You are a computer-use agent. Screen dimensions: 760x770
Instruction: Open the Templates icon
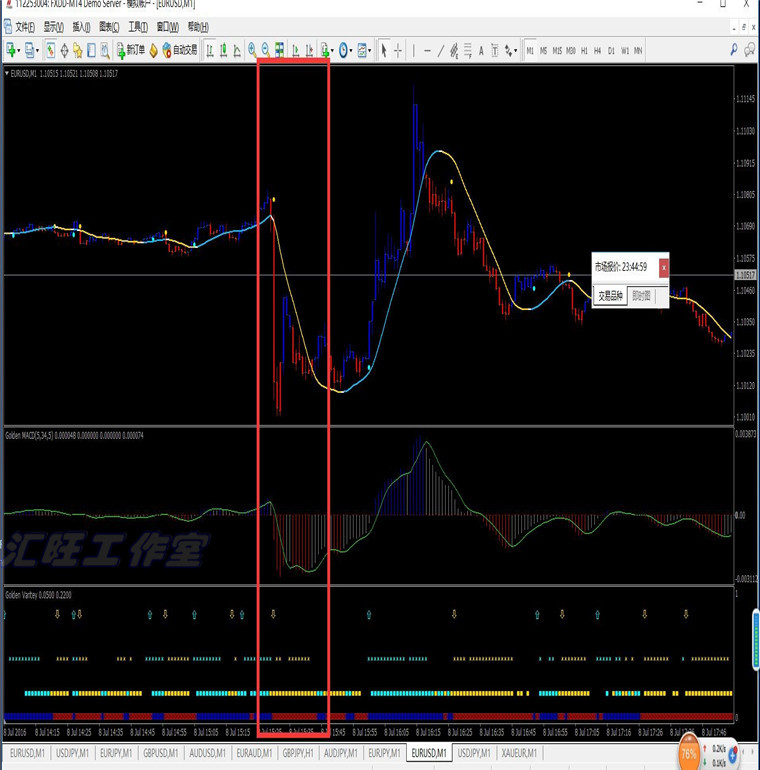(x=362, y=50)
